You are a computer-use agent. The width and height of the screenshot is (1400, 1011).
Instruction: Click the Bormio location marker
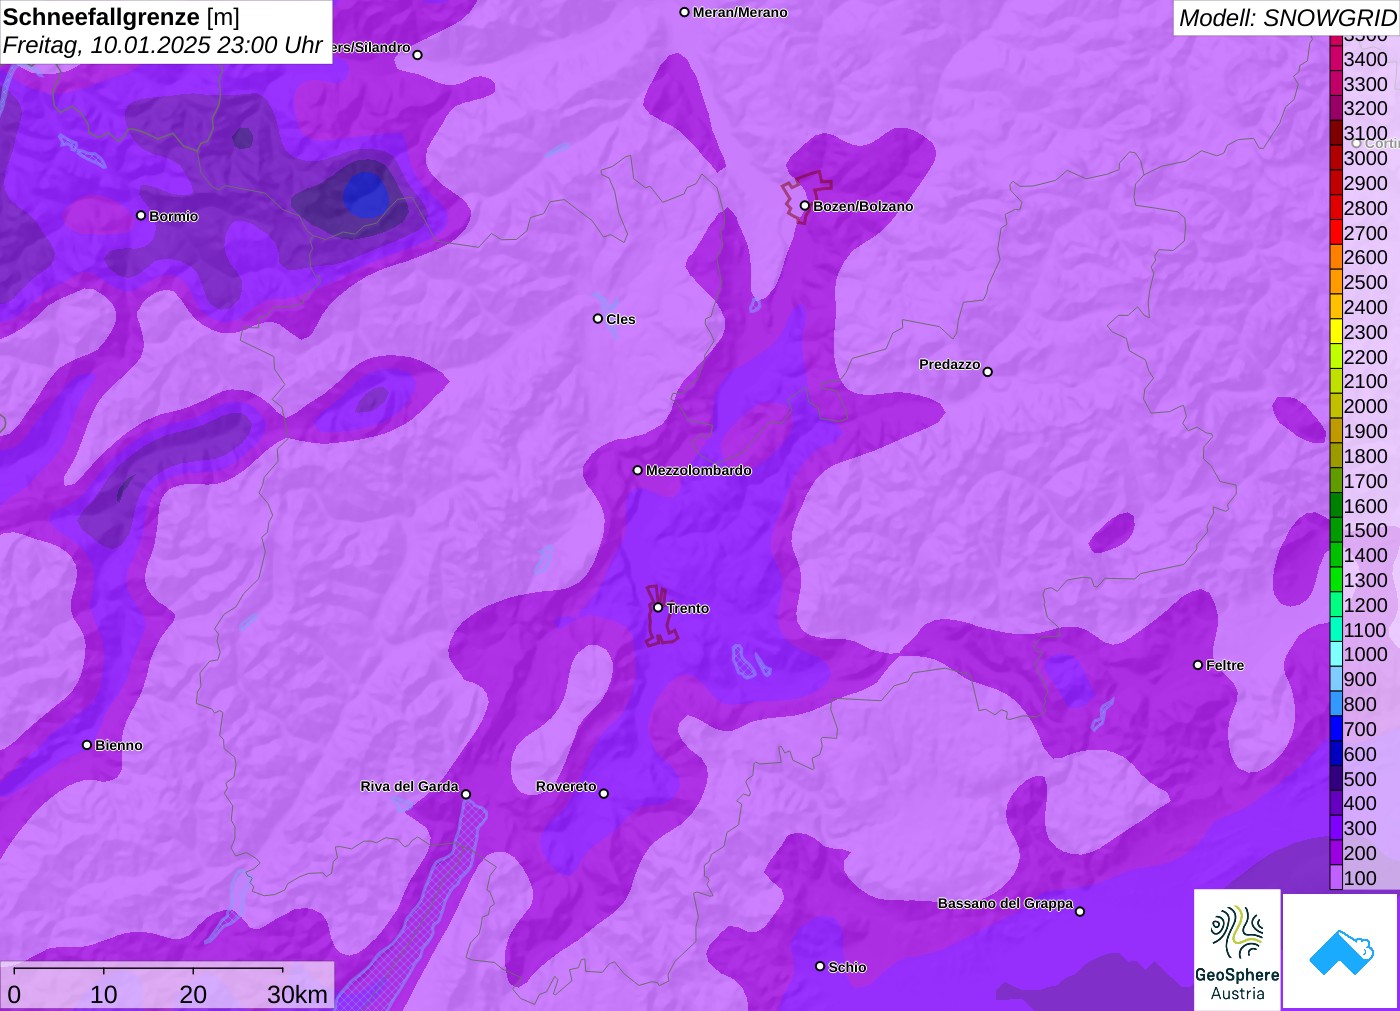tap(141, 215)
